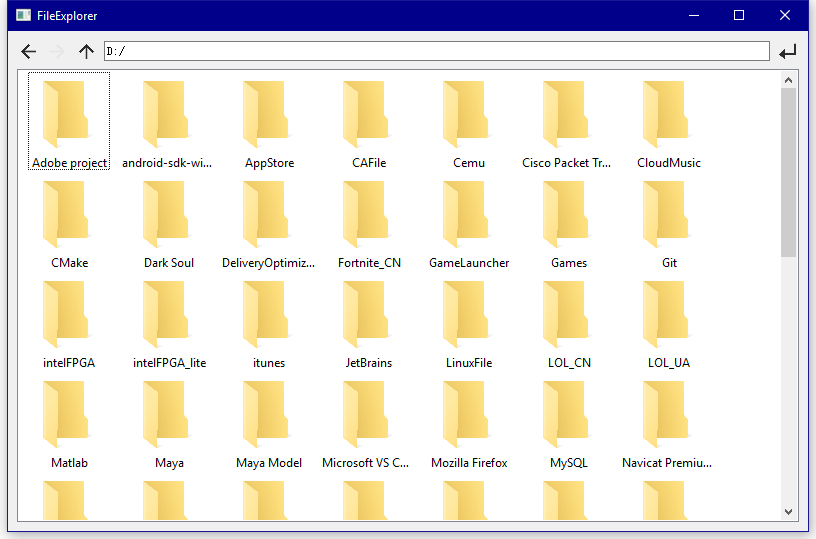Select the android-sdk-wi... folder icon
Screen dimensions: 816x539
(x=165, y=114)
